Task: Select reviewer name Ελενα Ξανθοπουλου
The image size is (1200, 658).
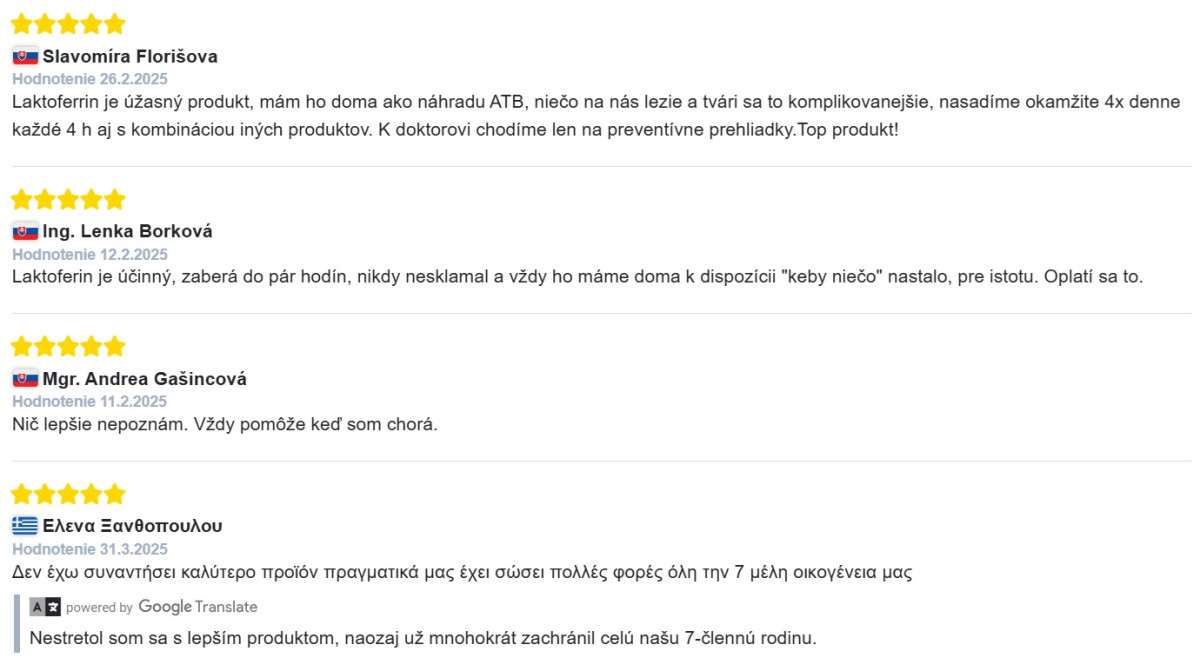Action: coord(132,526)
